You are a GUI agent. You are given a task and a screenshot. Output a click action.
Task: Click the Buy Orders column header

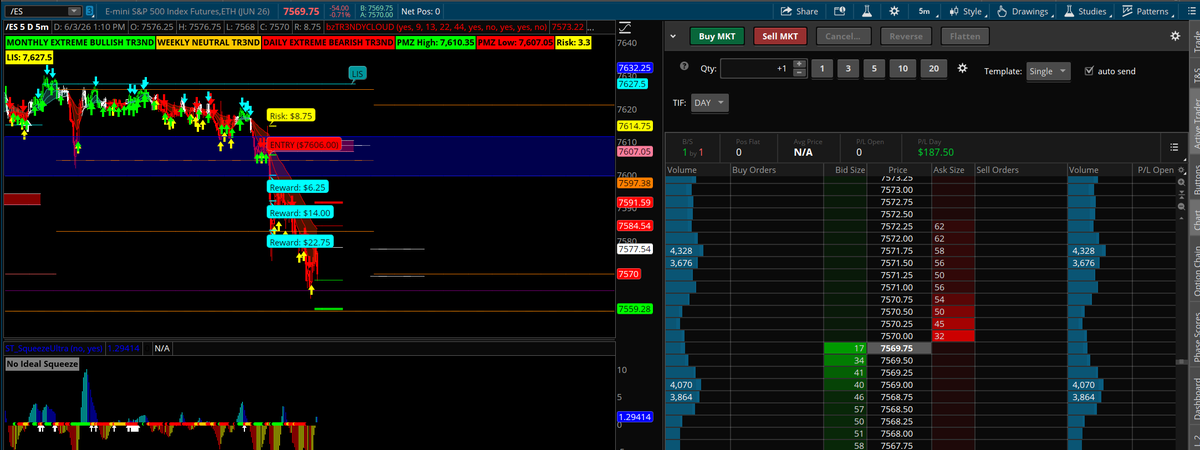(775, 170)
